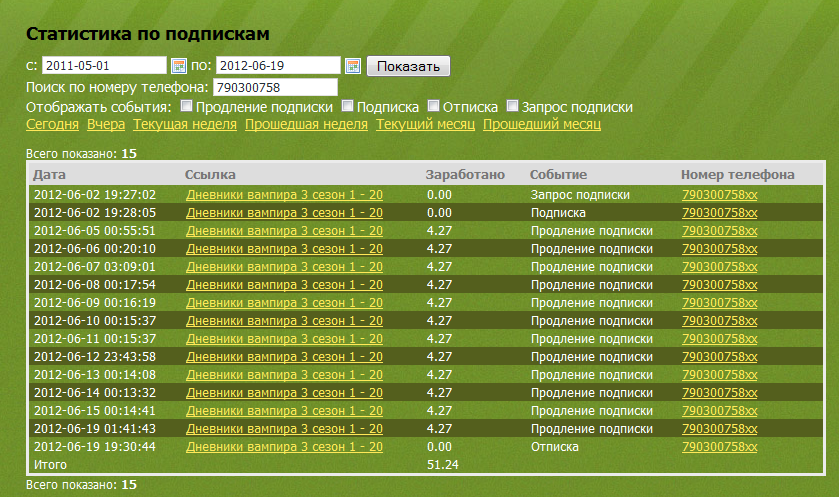Screen dimensions: 839x497
Task: Select the Итого row label
Action: [x=50, y=464]
